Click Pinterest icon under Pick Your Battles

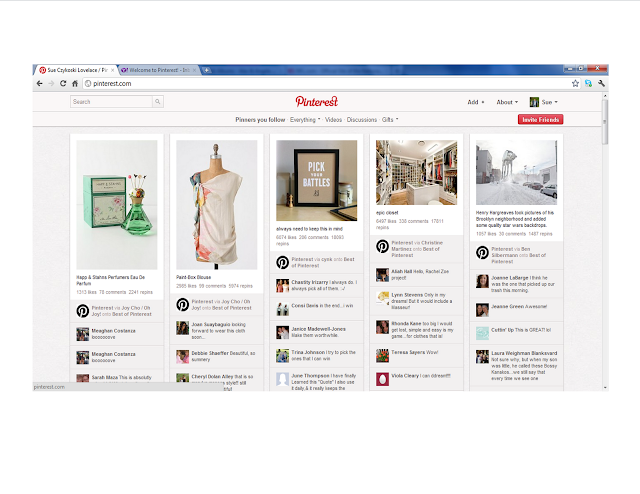282,262
